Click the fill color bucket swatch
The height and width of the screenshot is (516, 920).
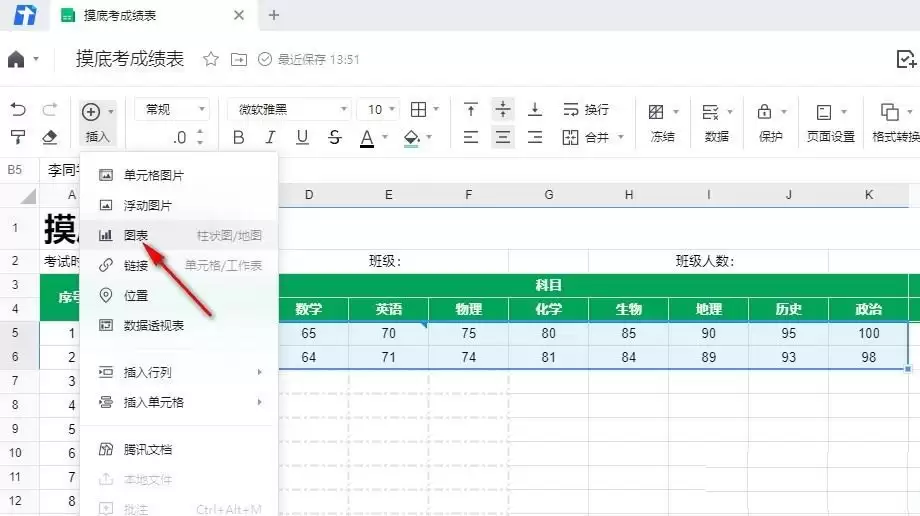[411, 137]
